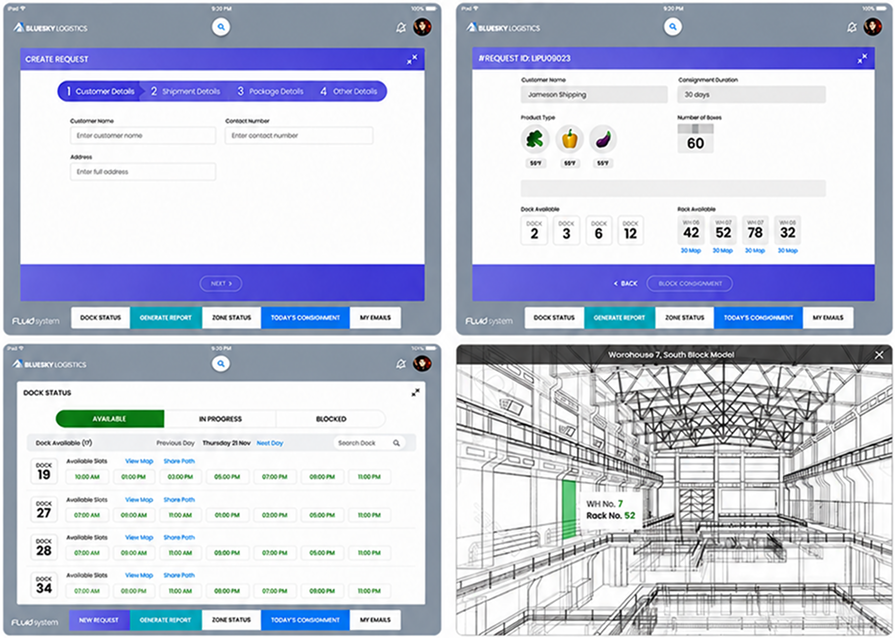This screenshot has height=638, width=895.
Task: Open Generate Report on Create Request screen
Action: point(166,318)
